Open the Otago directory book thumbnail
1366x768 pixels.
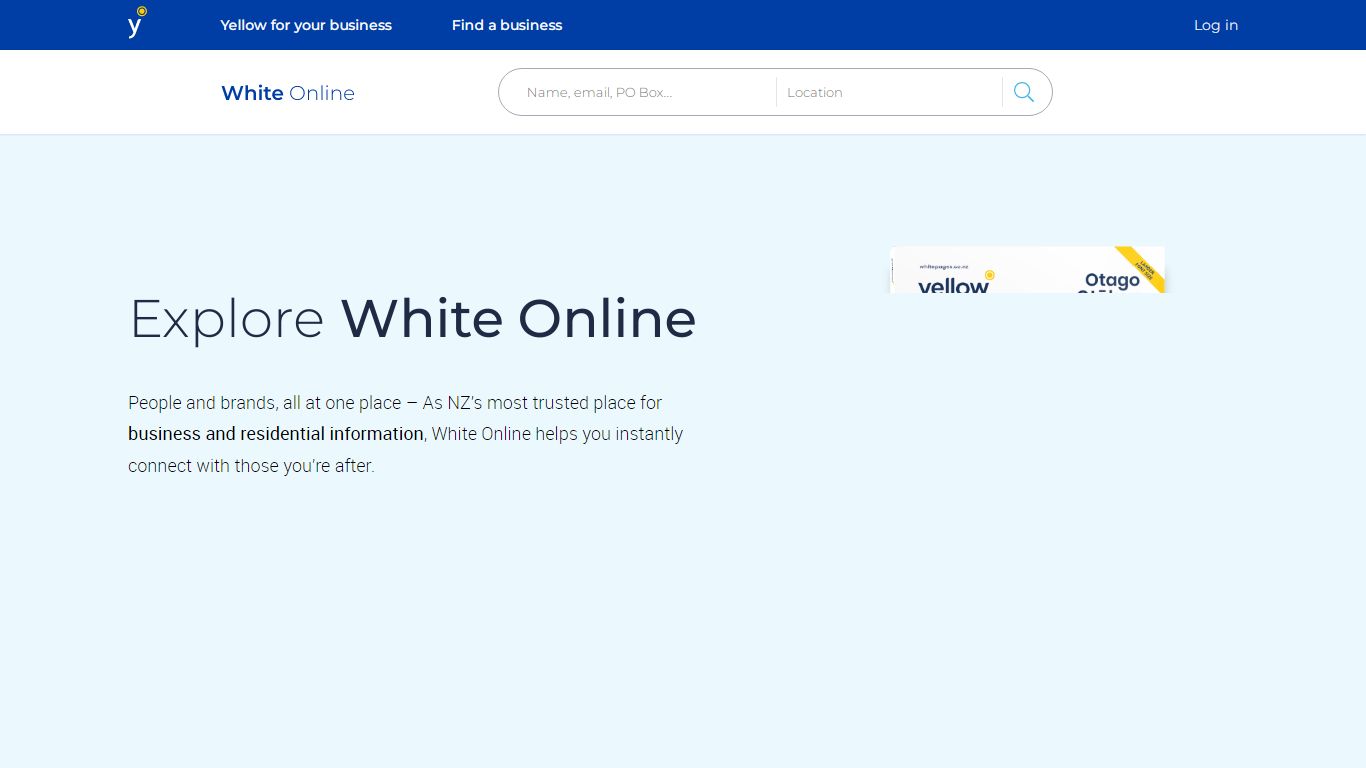point(1027,270)
